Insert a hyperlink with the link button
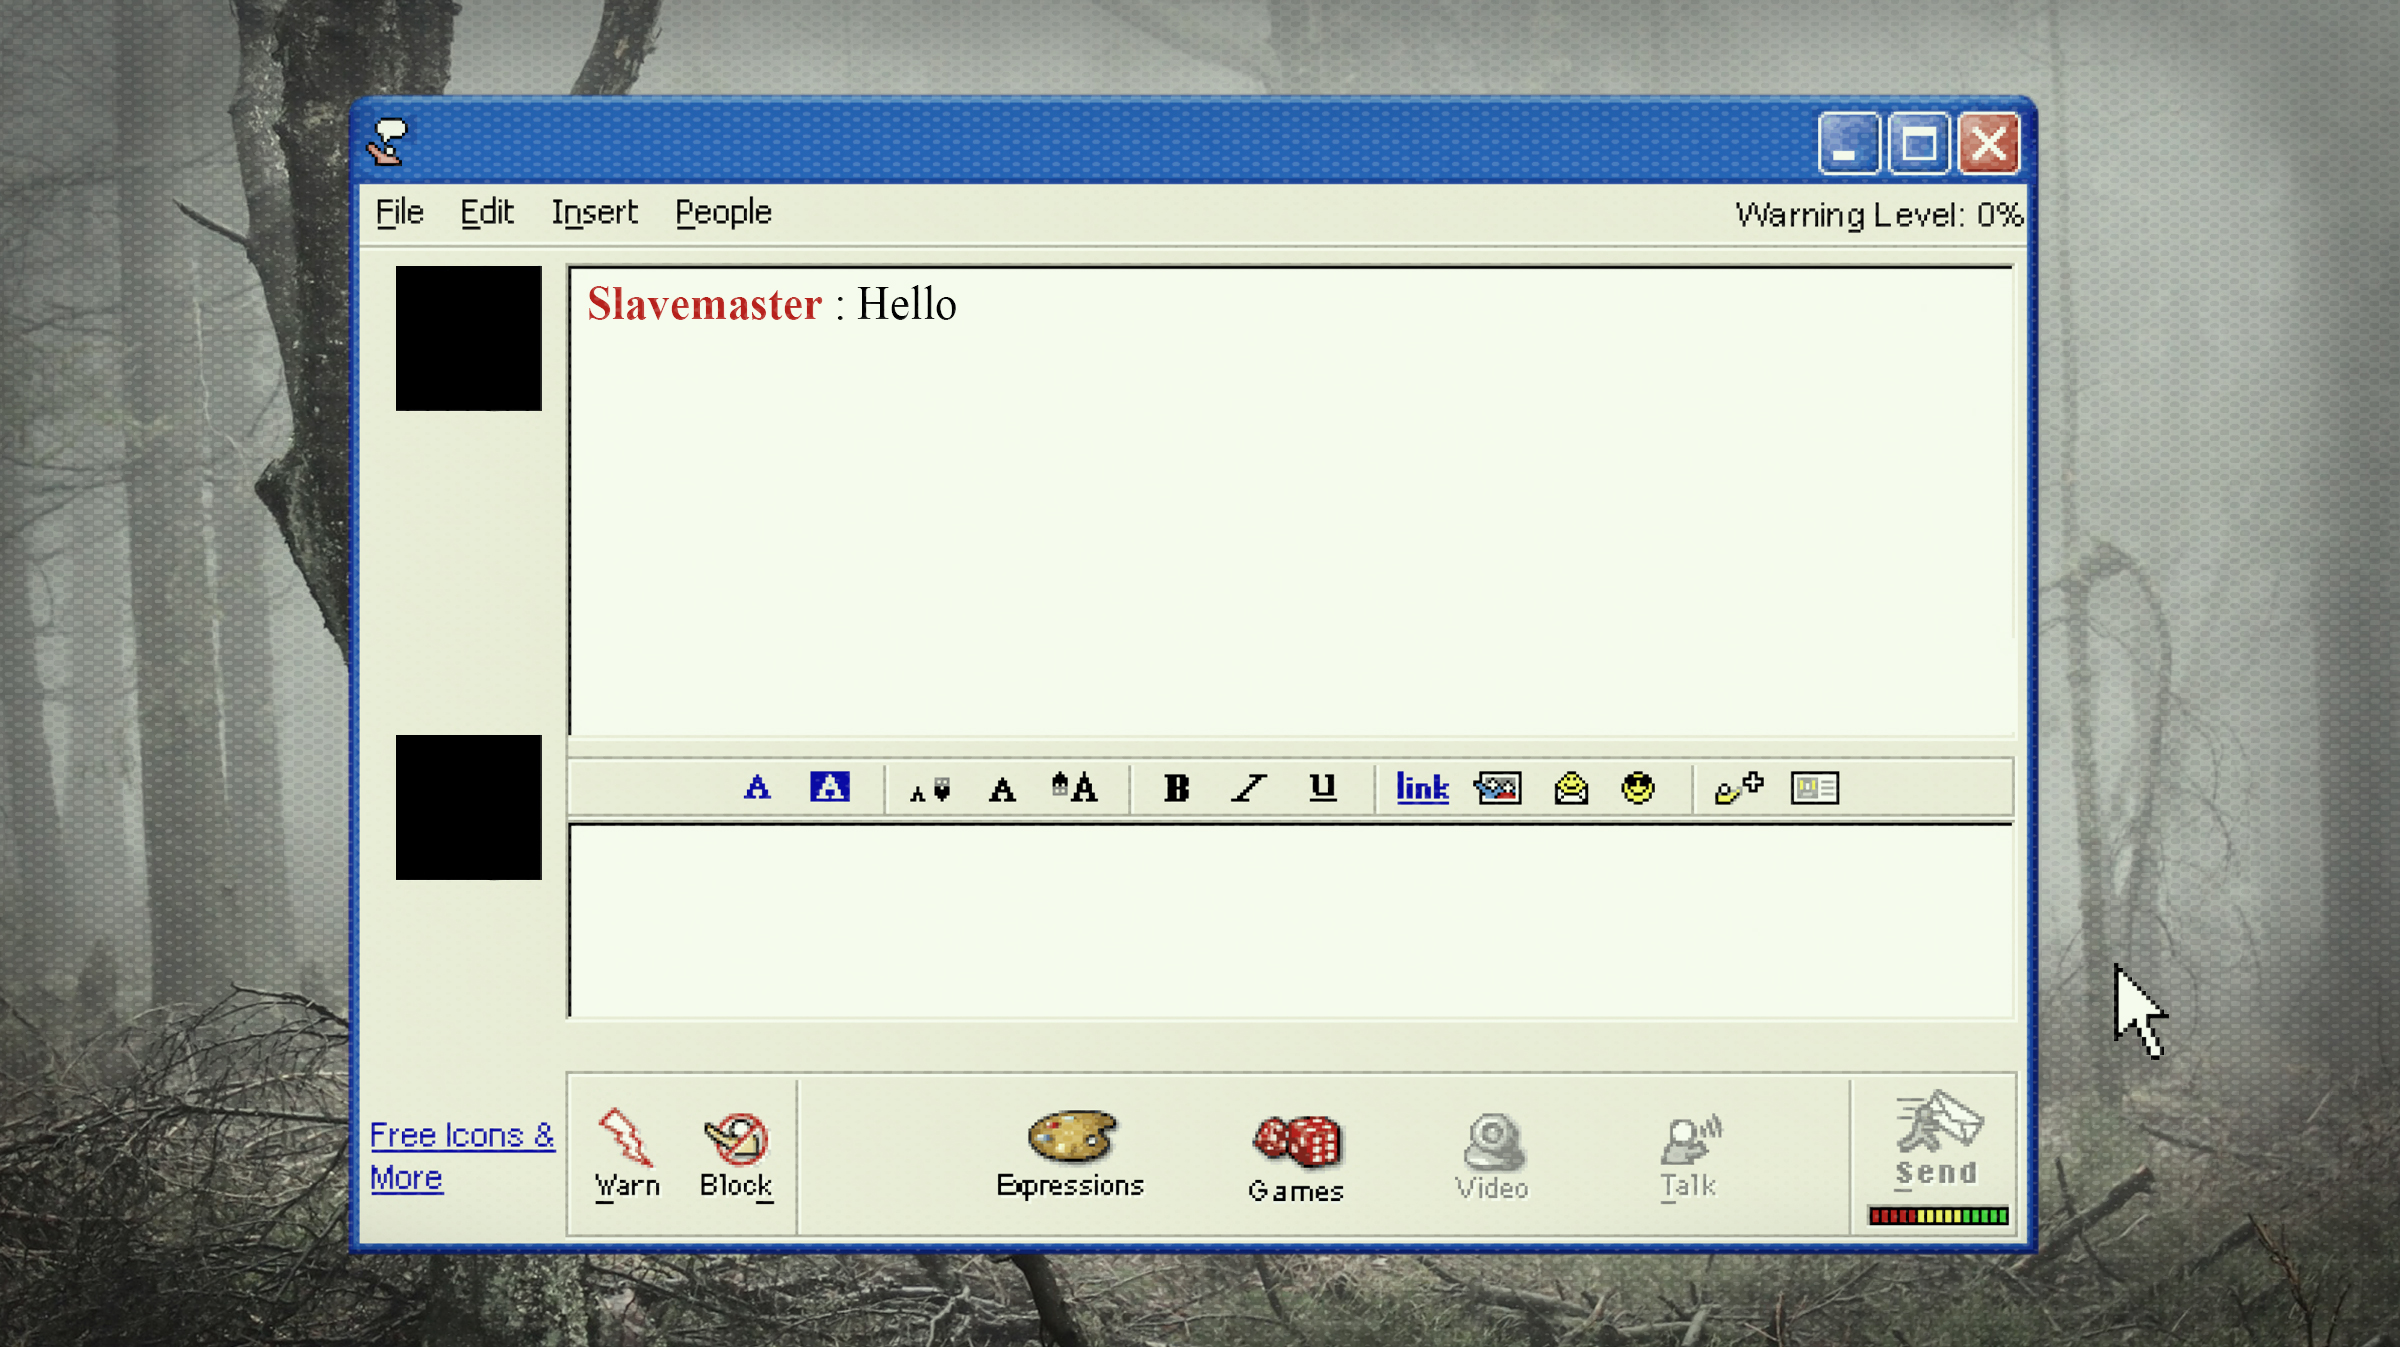The height and width of the screenshot is (1347, 2400). pos(1422,788)
